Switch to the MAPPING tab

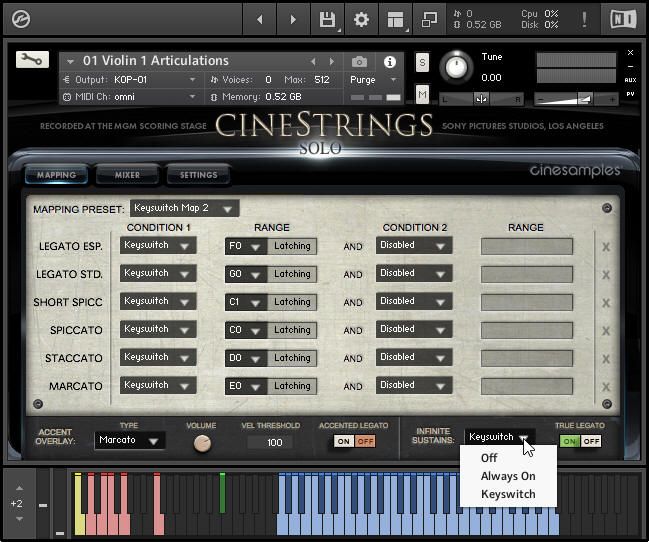[x=56, y=175]
